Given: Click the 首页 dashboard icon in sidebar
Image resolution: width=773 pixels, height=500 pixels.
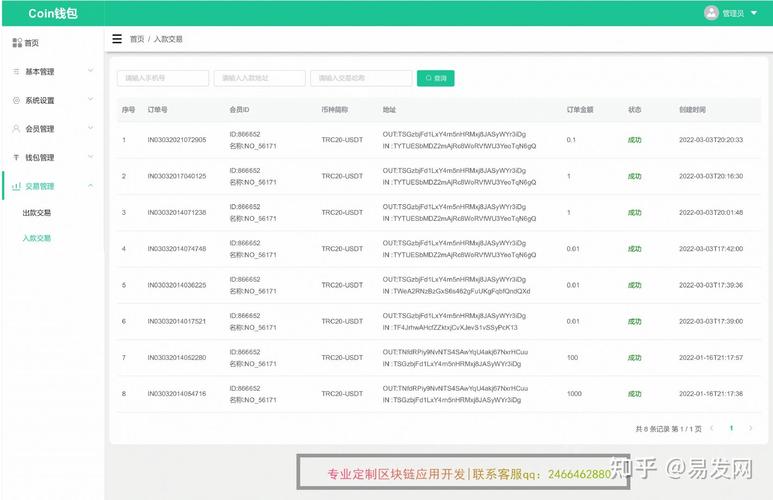Looking at the screenshot, I should coord(17,43).
